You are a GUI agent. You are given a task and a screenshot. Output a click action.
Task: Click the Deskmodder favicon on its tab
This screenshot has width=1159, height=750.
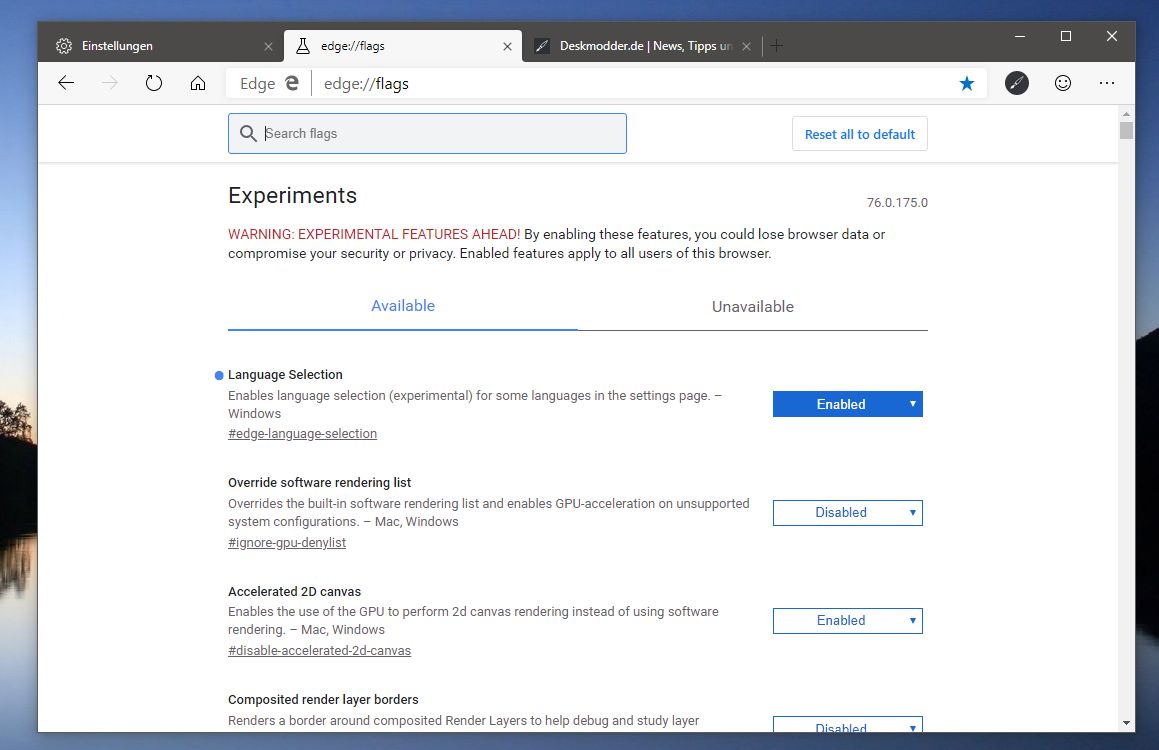pyautogui.click(x=542, y=46)
